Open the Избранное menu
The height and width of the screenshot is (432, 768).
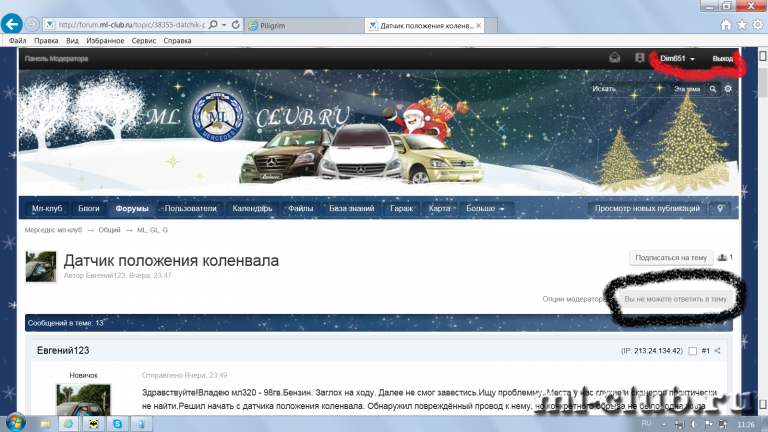click(x=105, y=41)
